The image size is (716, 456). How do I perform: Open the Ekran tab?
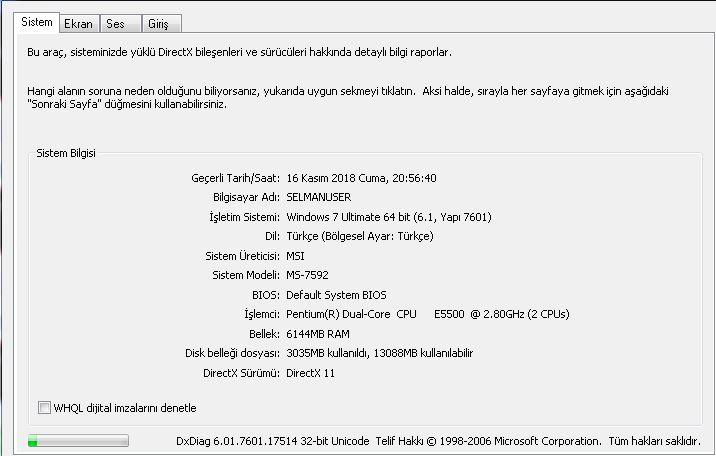[79, 24]
